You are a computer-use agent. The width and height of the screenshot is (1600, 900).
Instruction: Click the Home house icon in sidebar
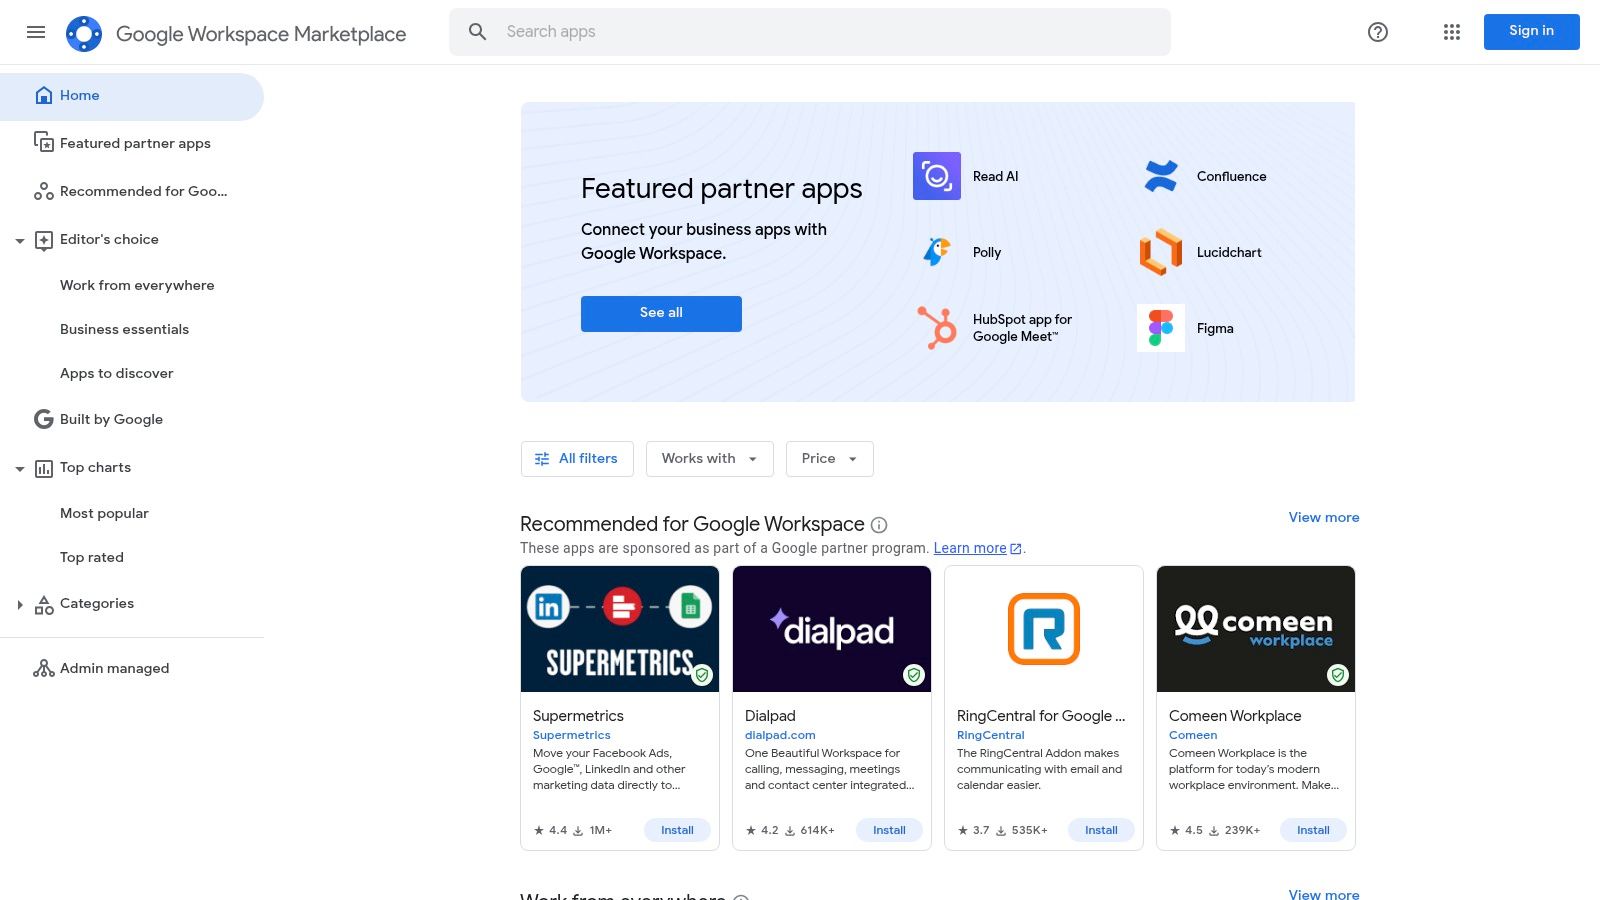[x=43, y=95]
